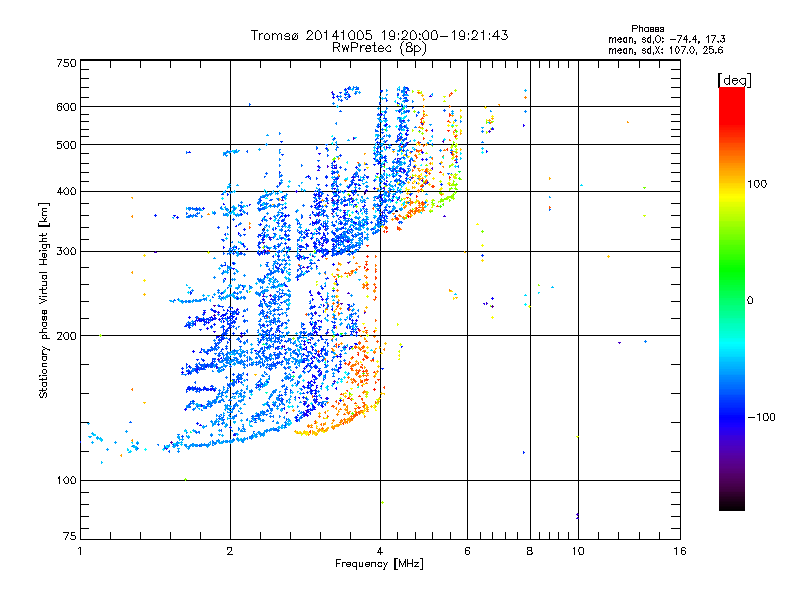Click the '75' y-axis tick label
Image resolution: width=800 pixels, height=600 pixels.
tap(70, 536)
